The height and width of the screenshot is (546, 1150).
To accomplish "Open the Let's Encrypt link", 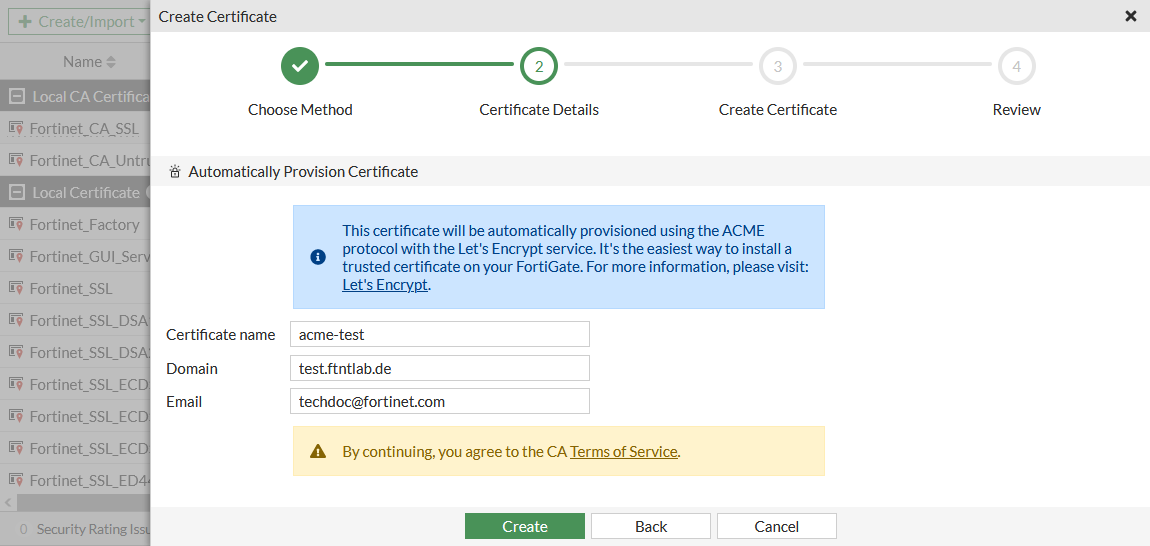I will point(384,285).
